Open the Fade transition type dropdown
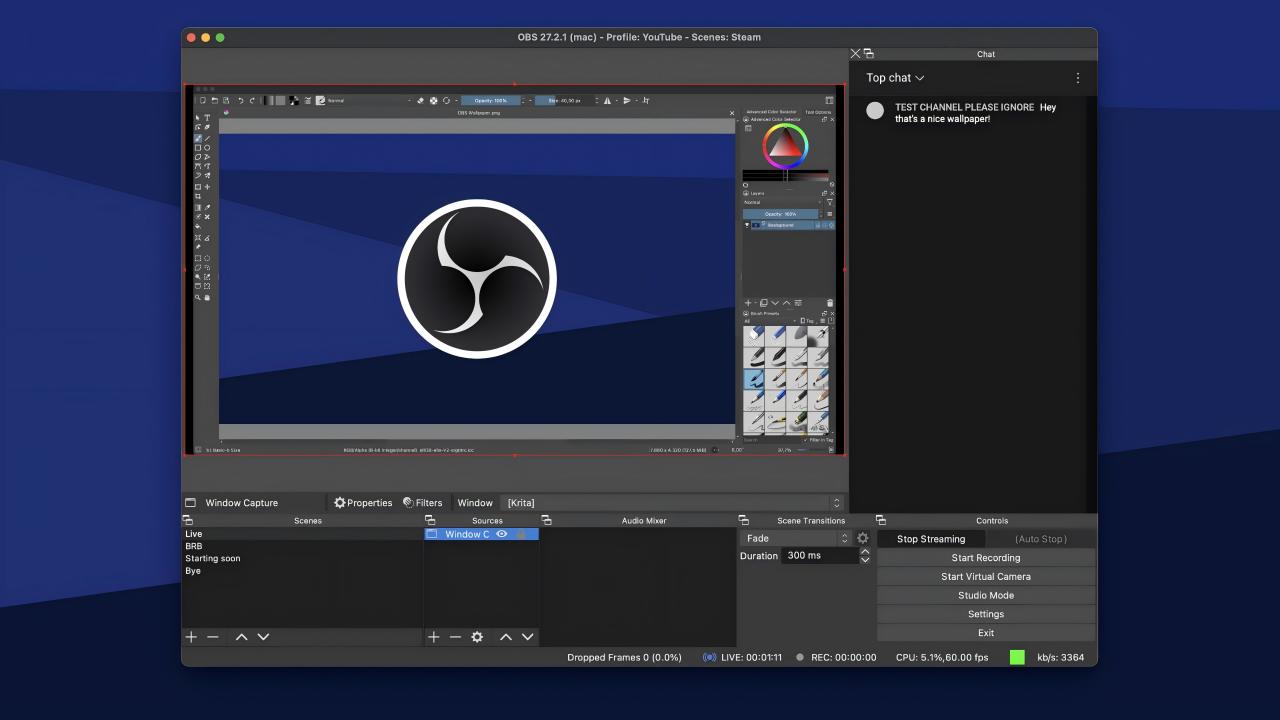The height and width of the screenshot is (720, 1280). tap(796, 538)
